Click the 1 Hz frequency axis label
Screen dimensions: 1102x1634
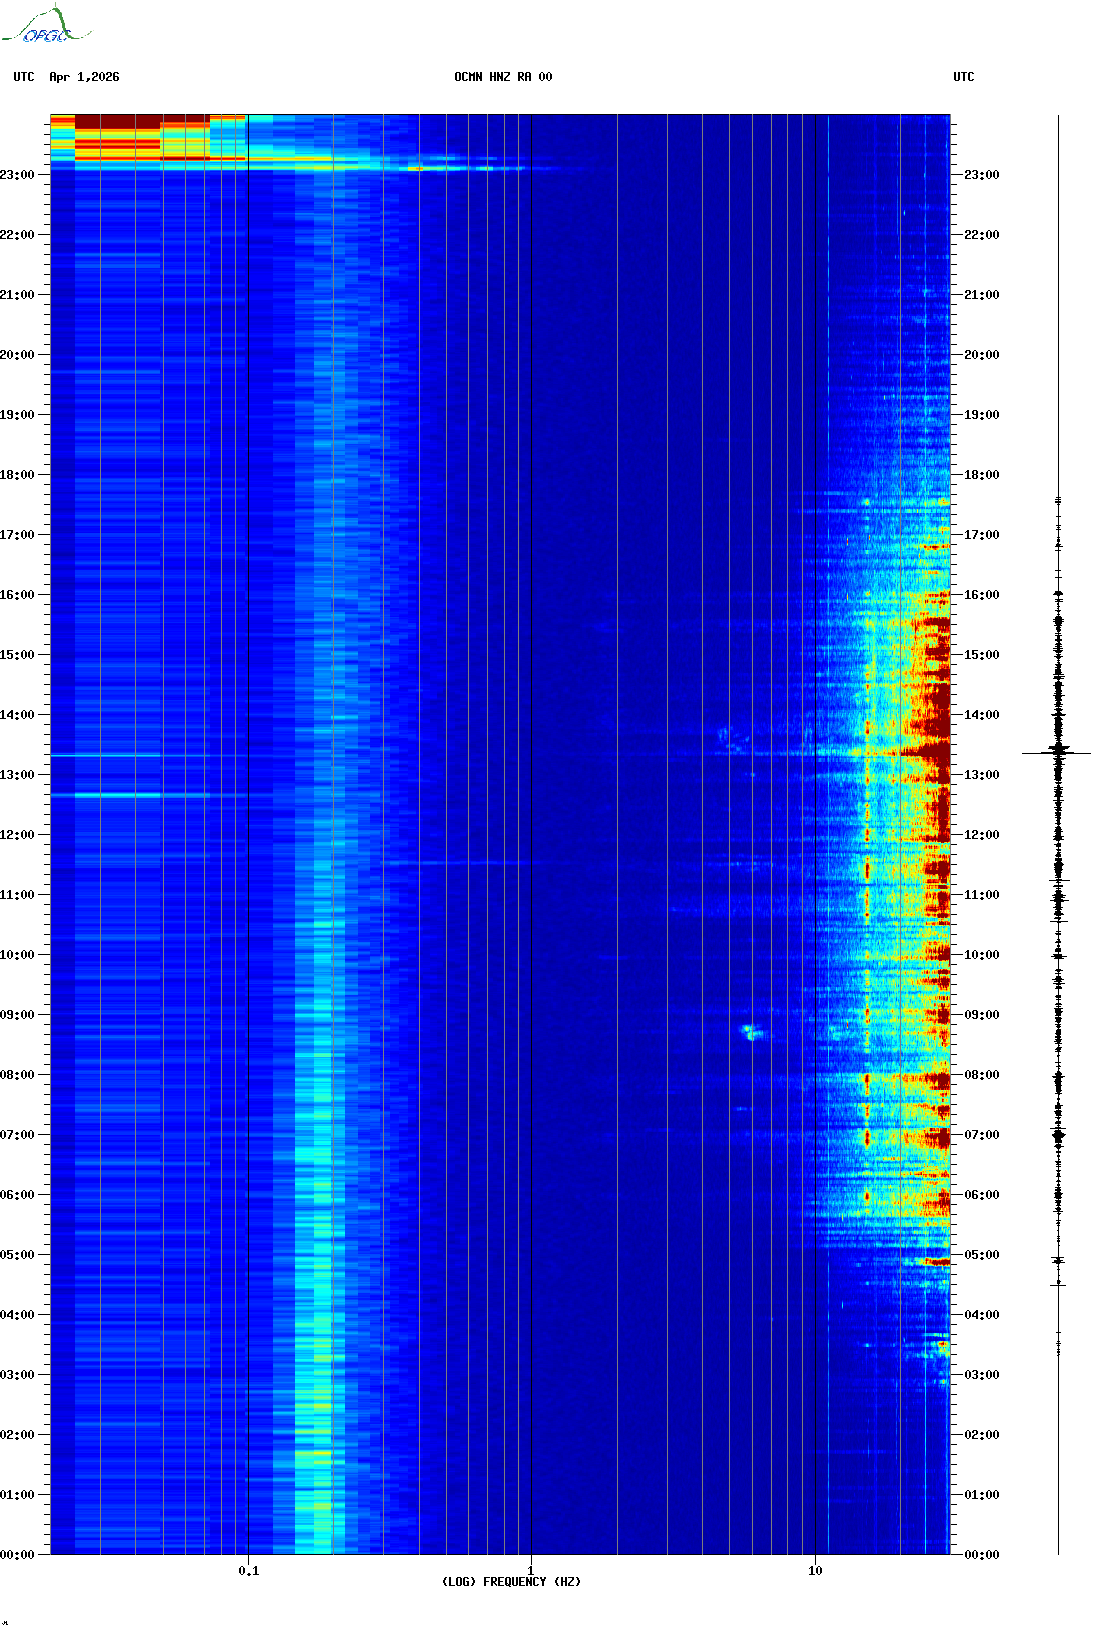click(x=530, y=1570)
